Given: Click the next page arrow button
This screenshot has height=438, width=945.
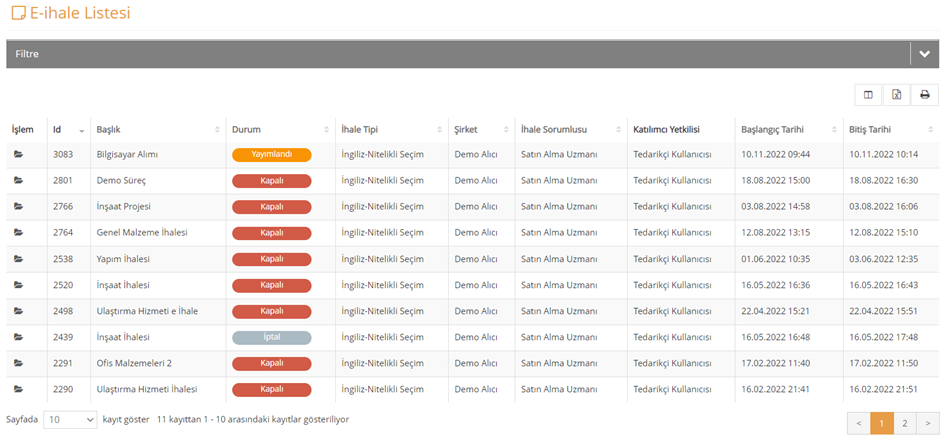Looking at the screenshot, I should (x=928, y=424).
